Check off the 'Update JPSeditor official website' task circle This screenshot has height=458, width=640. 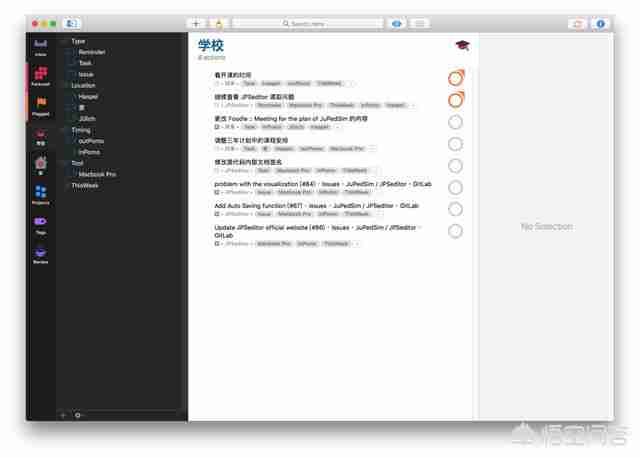click(455, 231)
